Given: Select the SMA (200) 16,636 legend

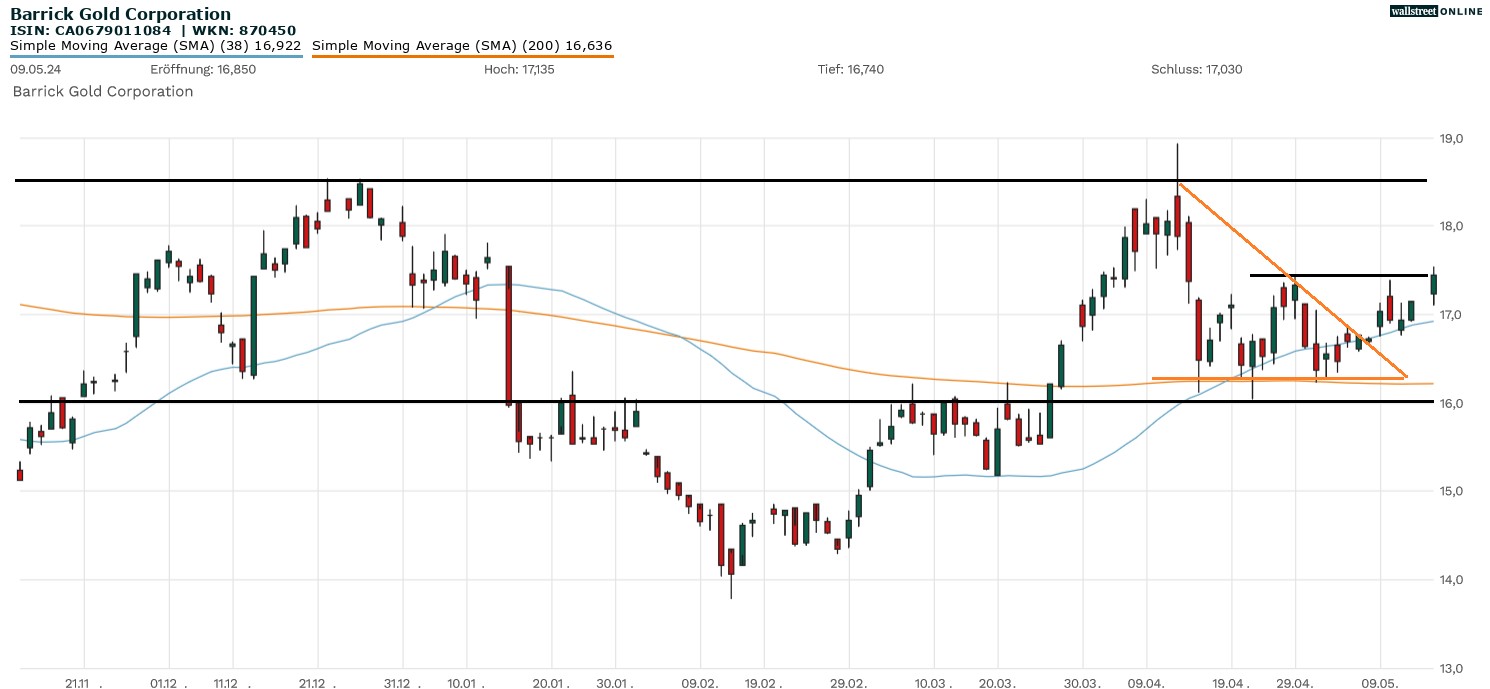Looking at the screenshot, I should [462, 46].
